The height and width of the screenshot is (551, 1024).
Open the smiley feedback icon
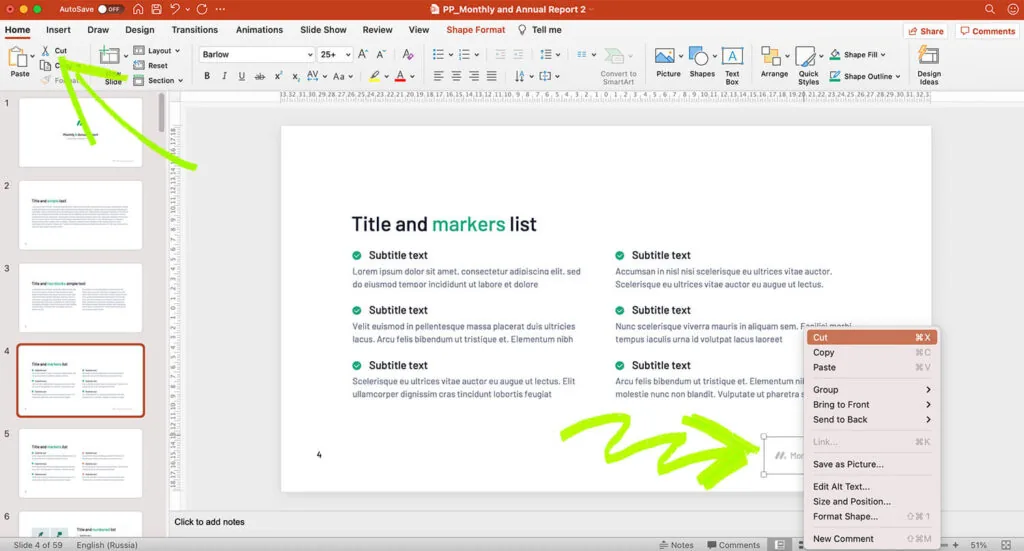[x=1012, y=9]
